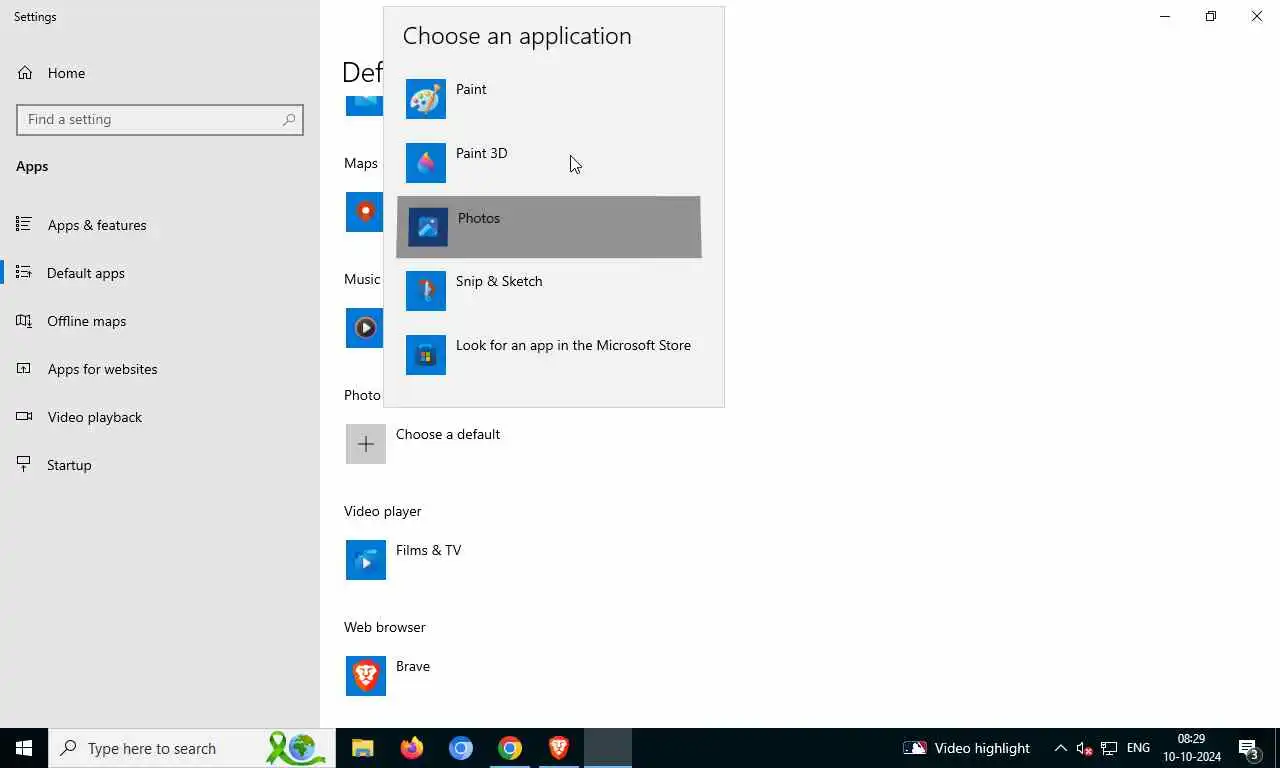Click Choose a default text
The width and height of the screenshot is (1280, 768).
click(x=448, y=434)
